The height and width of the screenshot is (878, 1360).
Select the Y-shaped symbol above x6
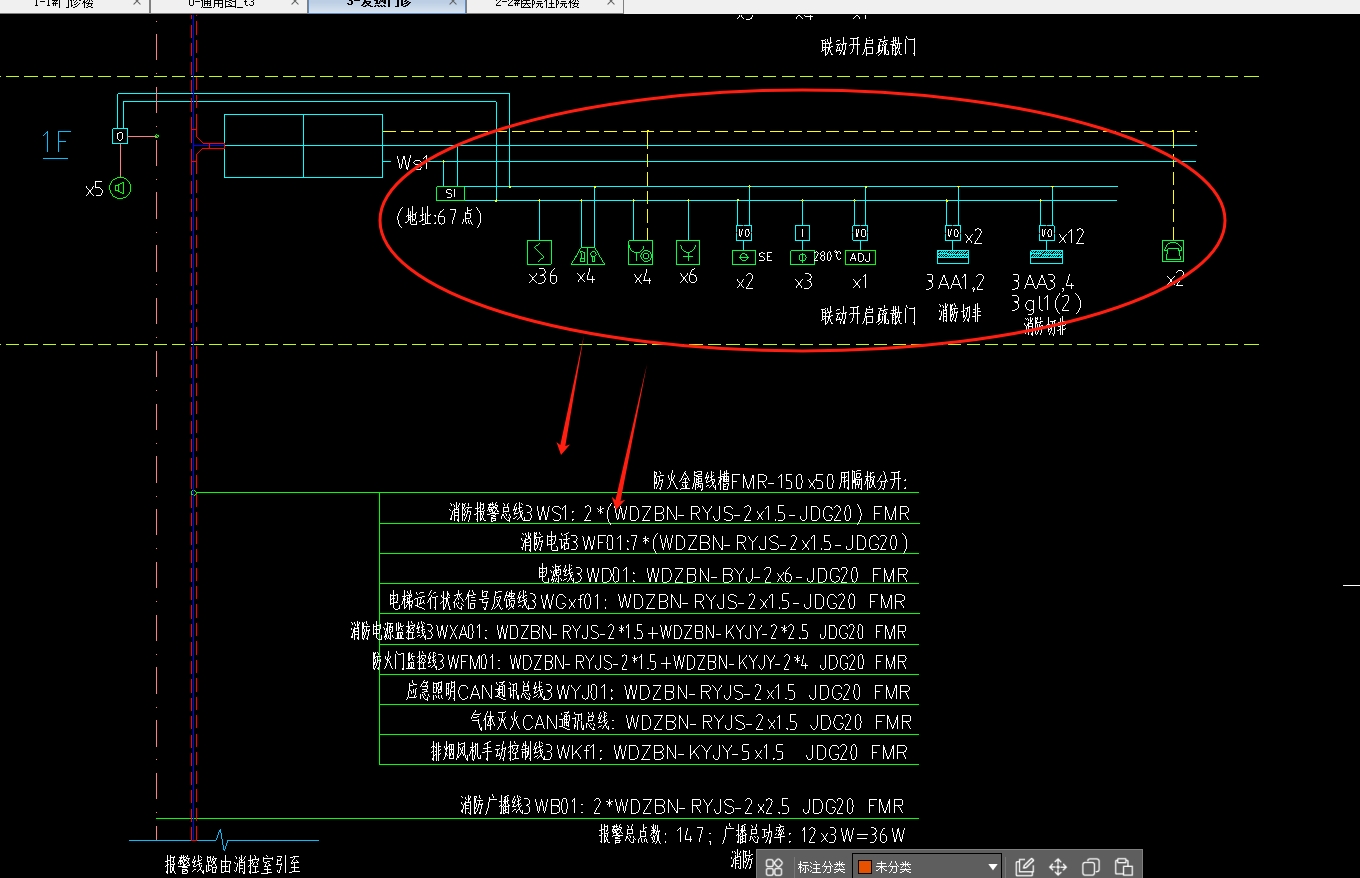click(688, 252)
